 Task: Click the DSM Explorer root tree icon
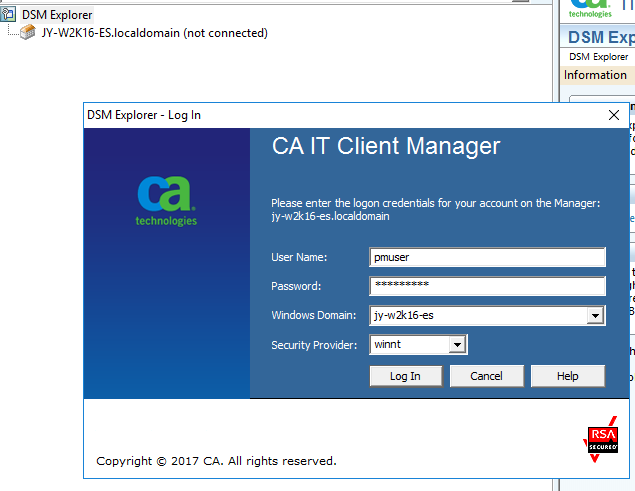point(8,14)
